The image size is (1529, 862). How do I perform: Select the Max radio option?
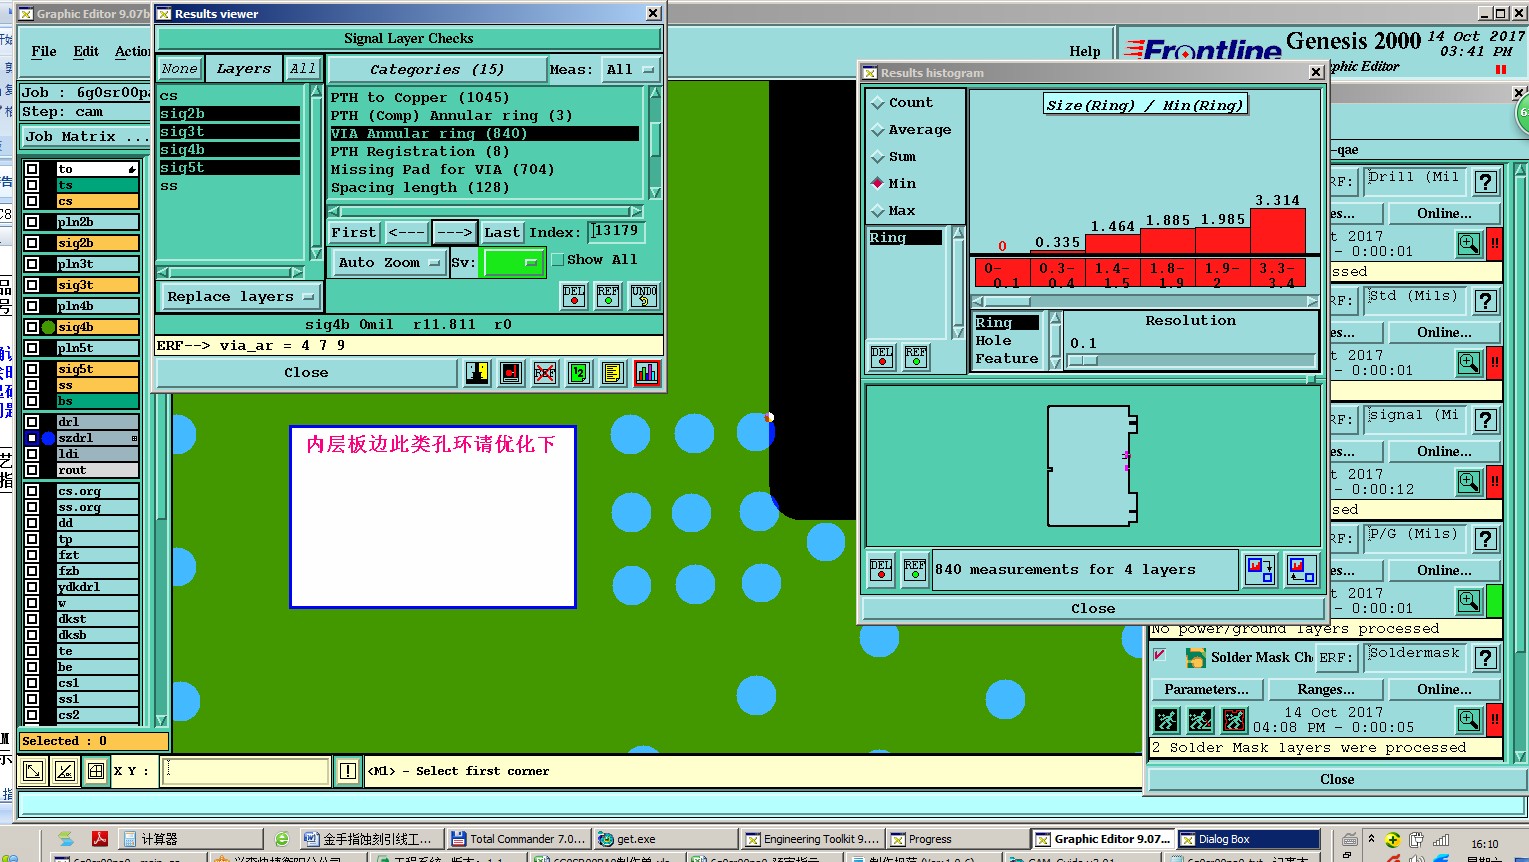878,211
